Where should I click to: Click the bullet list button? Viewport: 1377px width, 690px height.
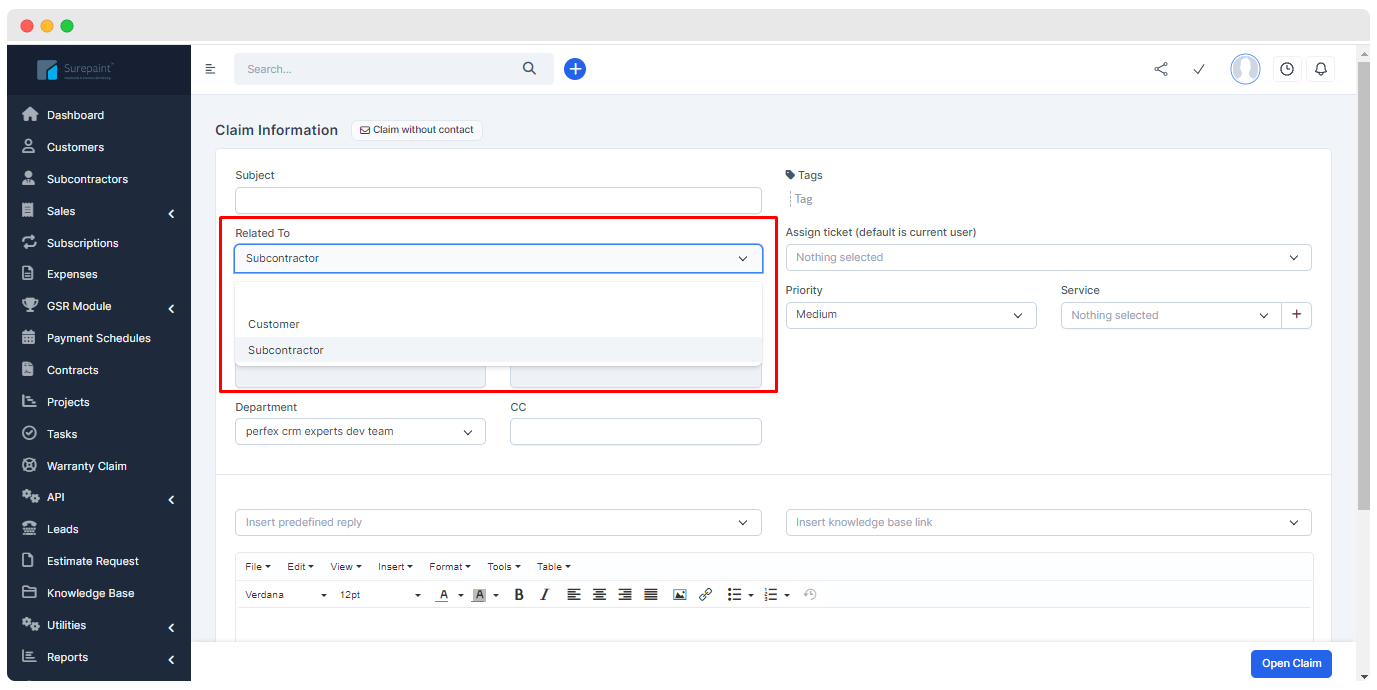click(x=734, y=594)
